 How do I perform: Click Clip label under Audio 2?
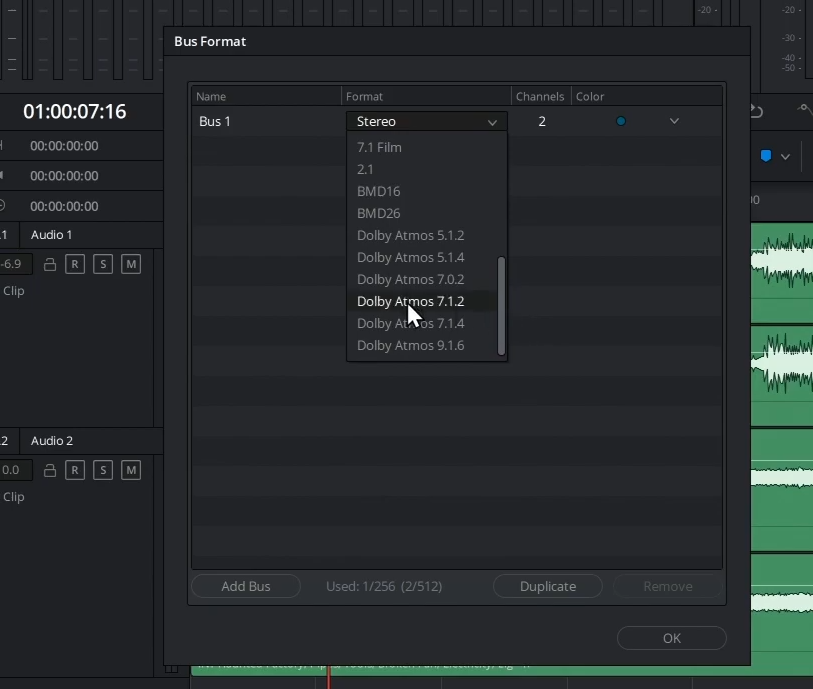(13, 497)
